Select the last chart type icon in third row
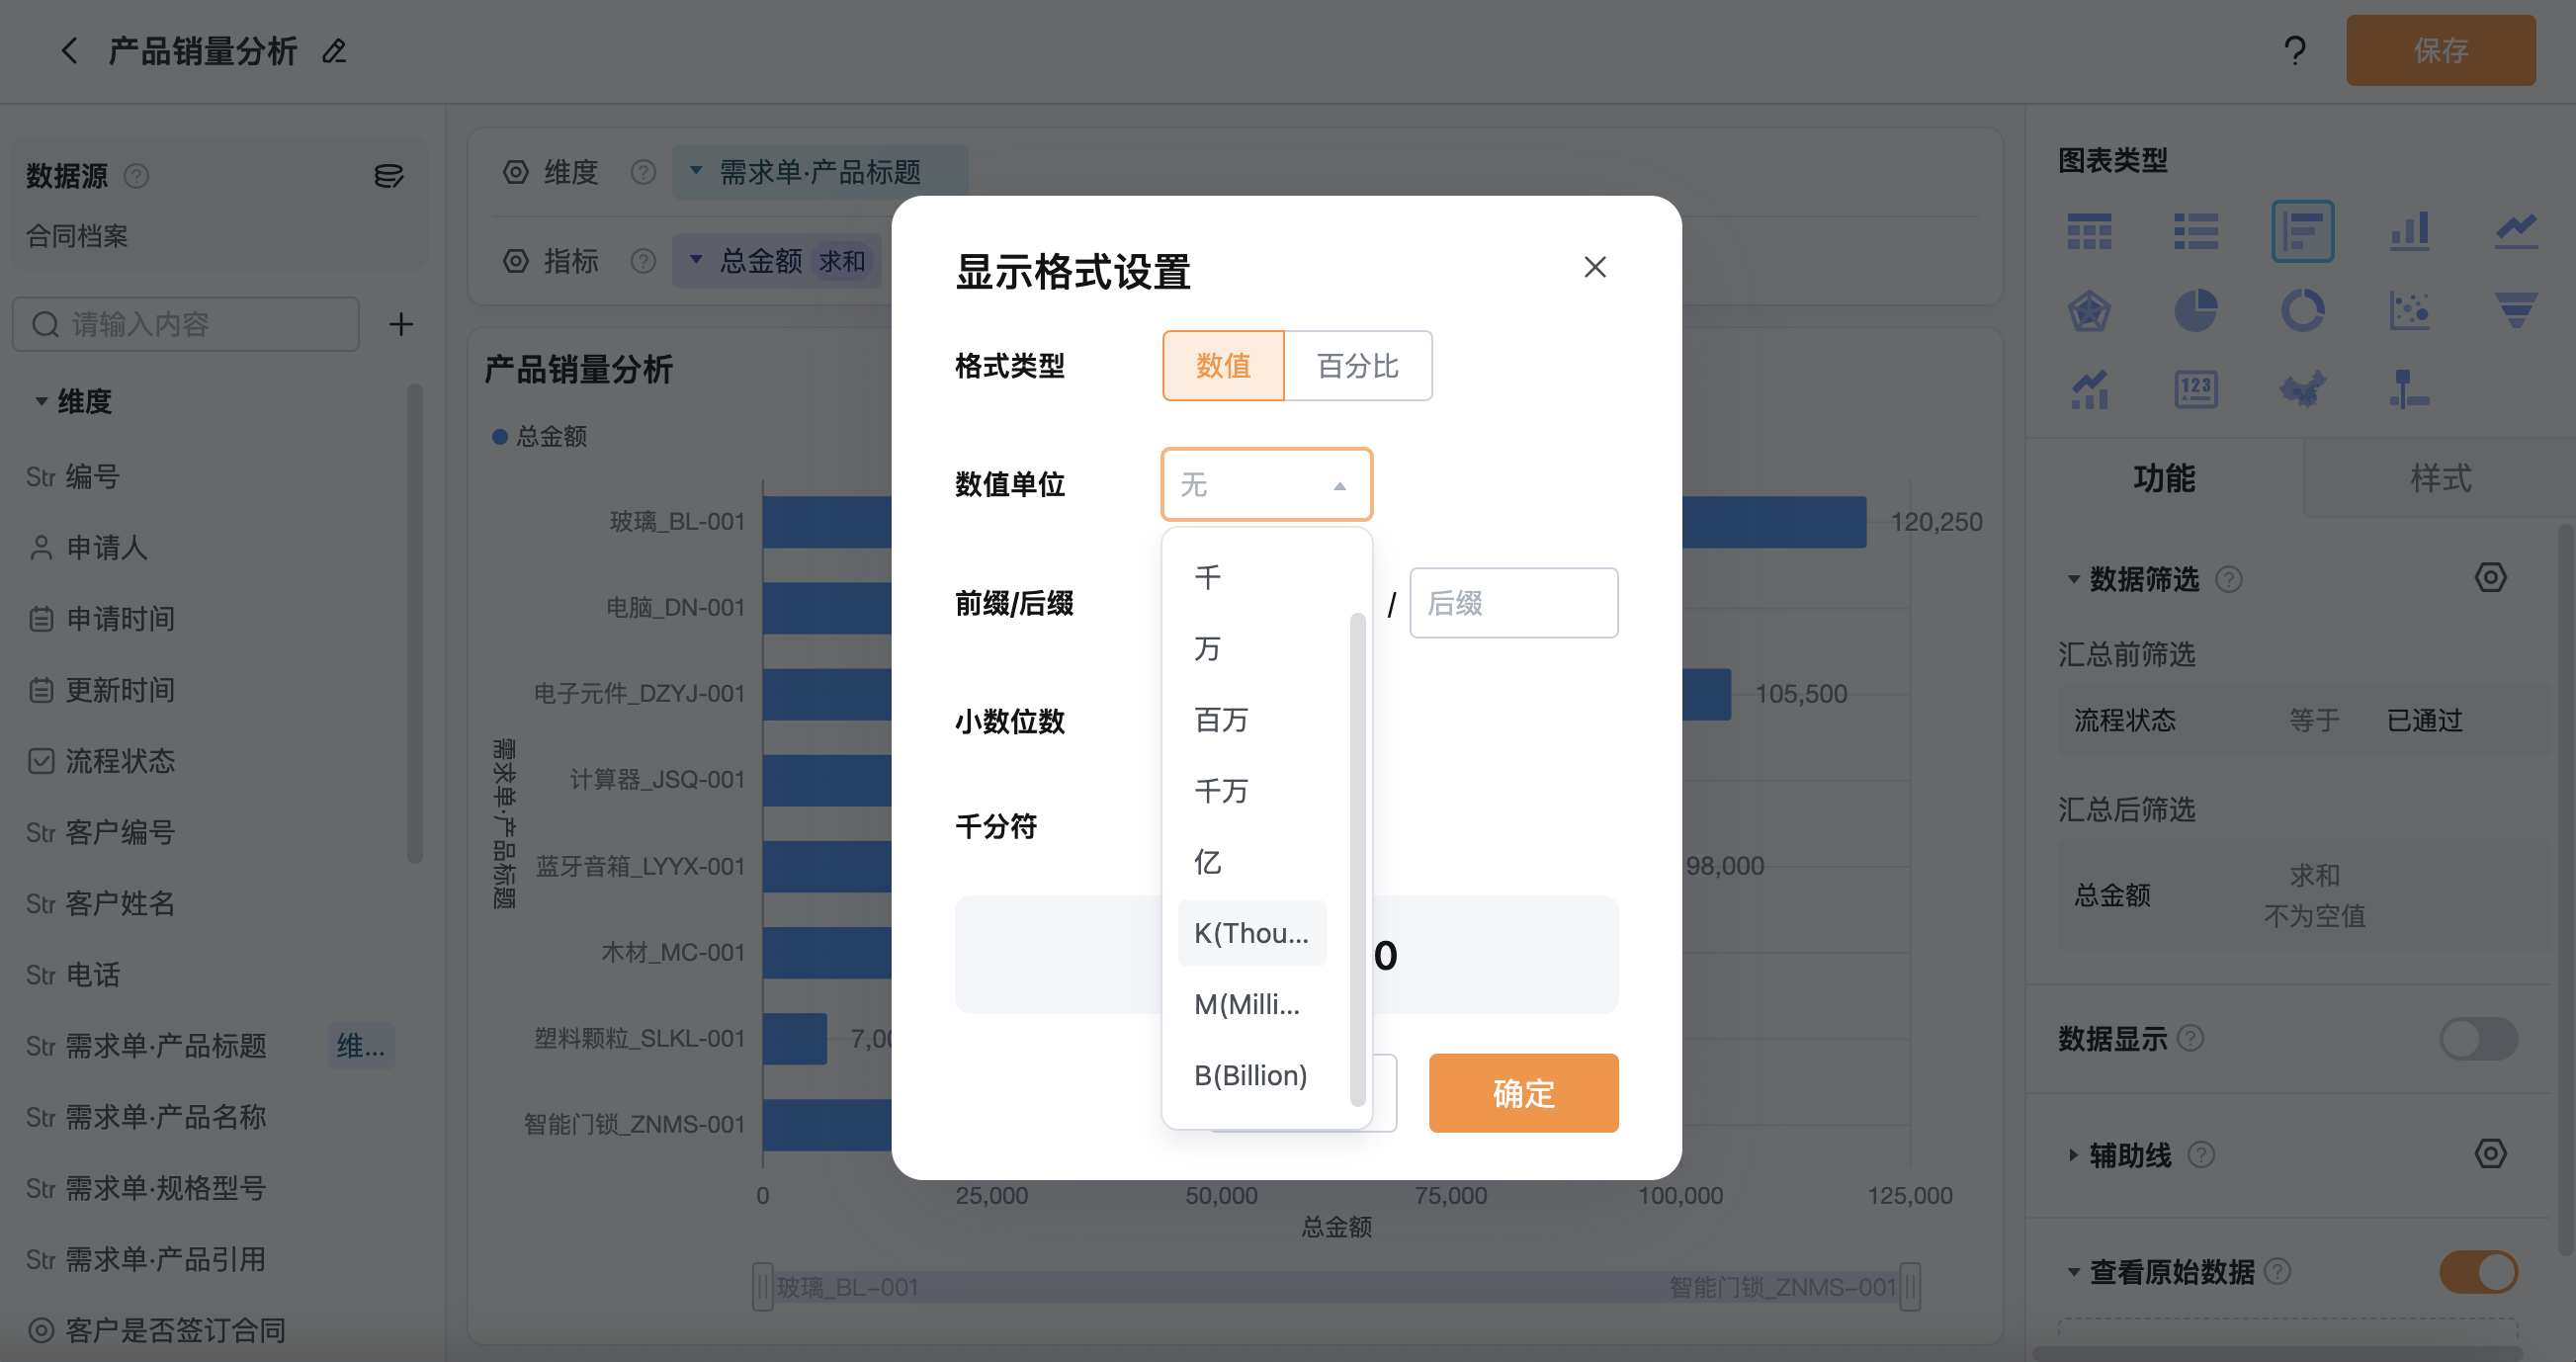The image size is (2576, 1362). click(2409, 389)
